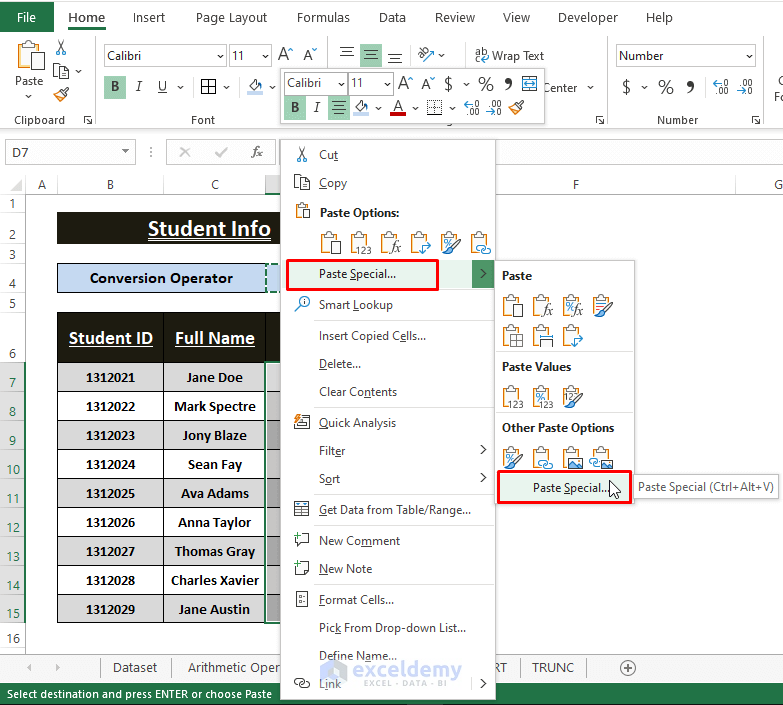The width and height of the screenshot is (783, 705).
Task: Choose the Paste Values (123) icon under Paste Values
Action: point(513,397)
